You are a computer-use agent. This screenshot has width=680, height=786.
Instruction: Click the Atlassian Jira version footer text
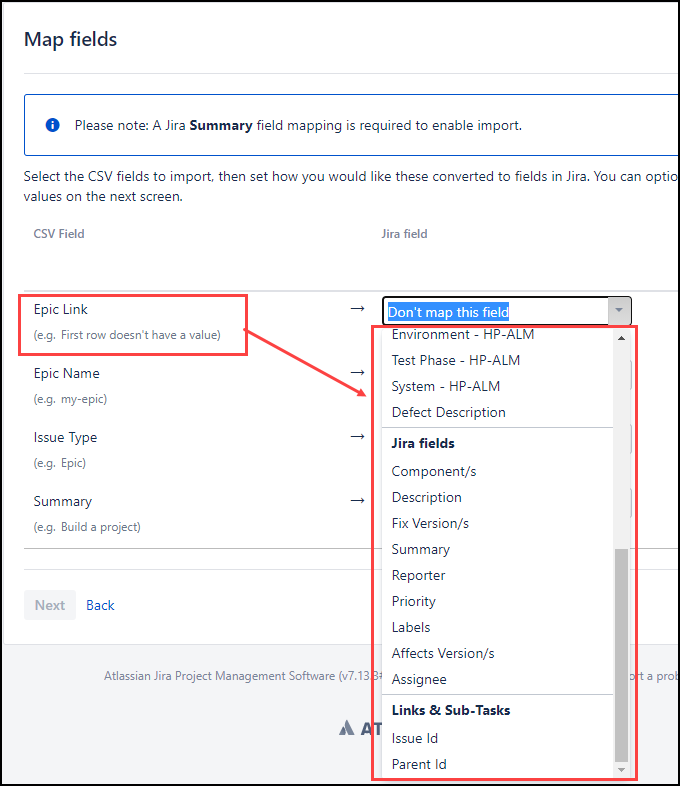tap(243, 676)
